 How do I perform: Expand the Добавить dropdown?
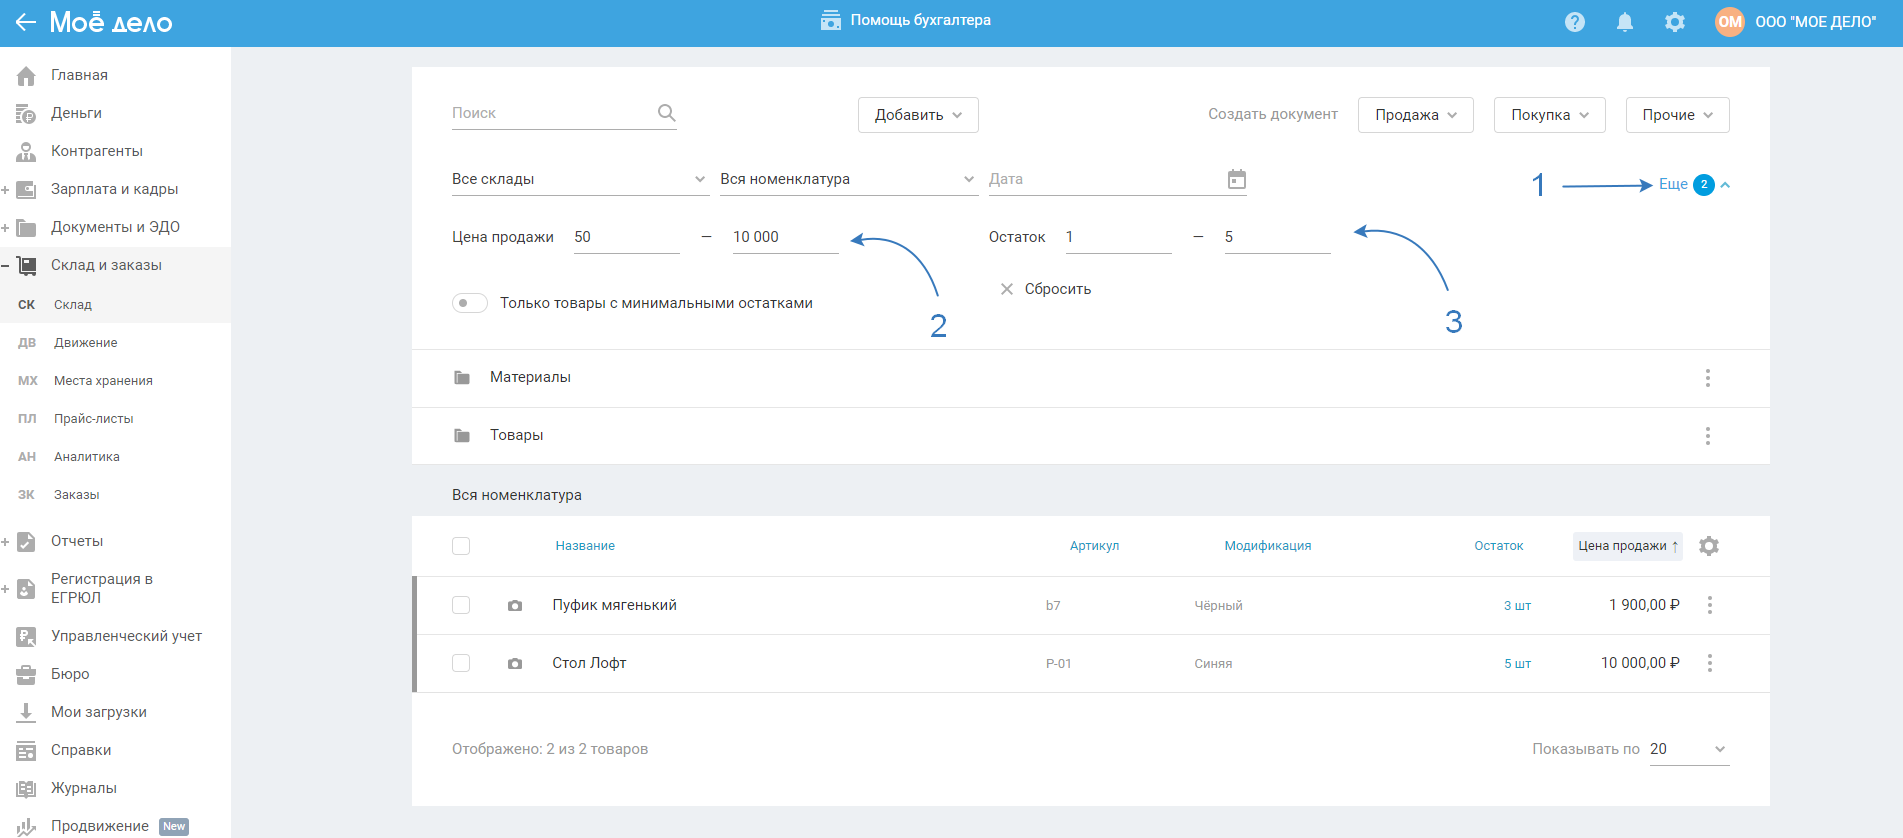point(917,115)
